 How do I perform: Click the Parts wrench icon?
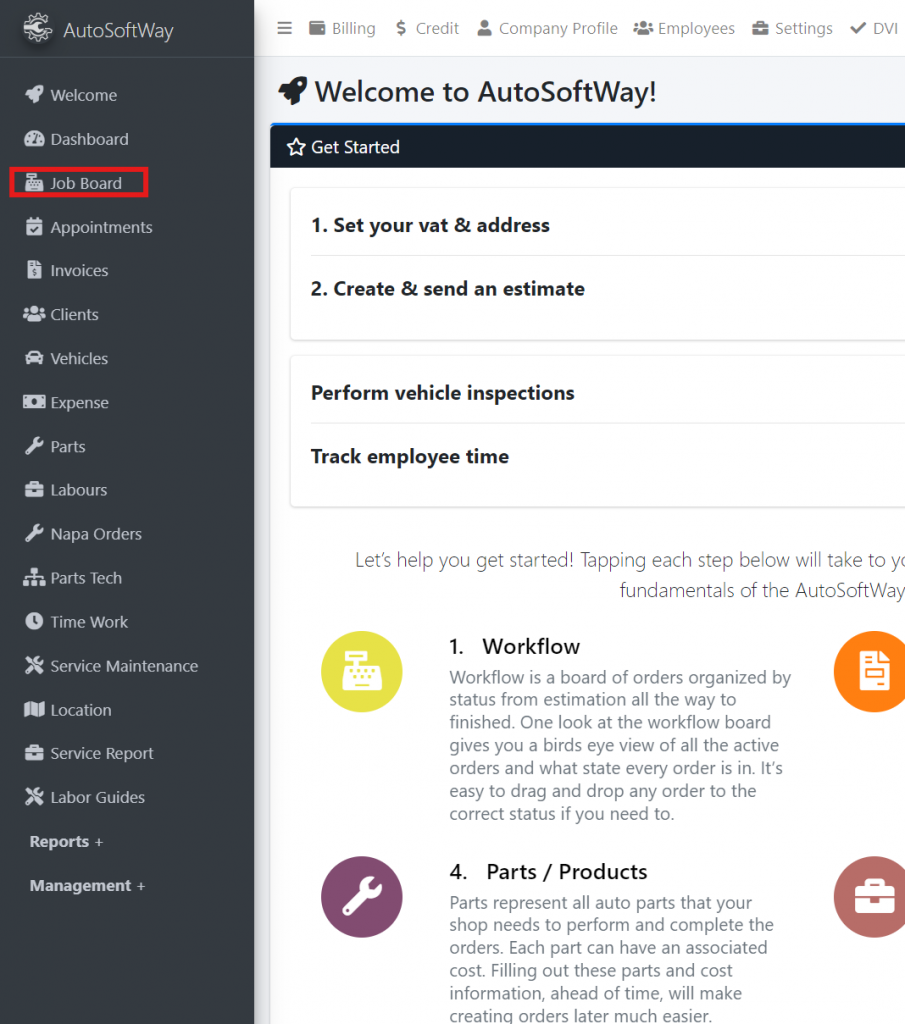click(x=34, y=446)
